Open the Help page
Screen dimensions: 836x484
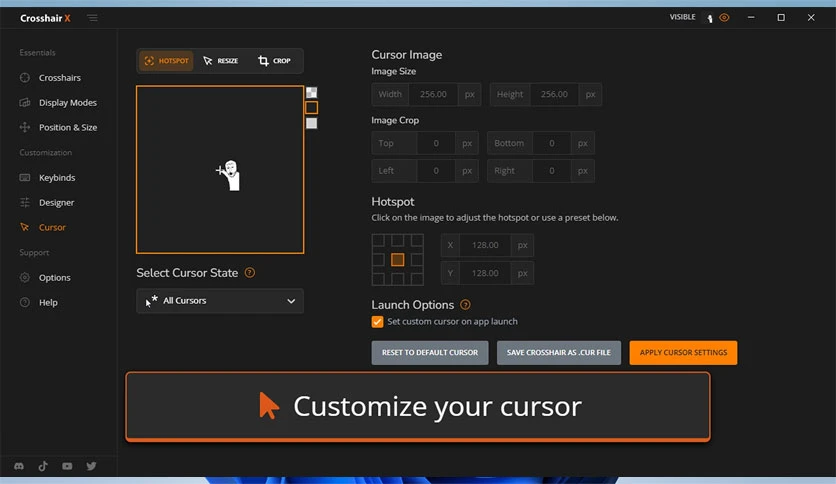pos(48,302)
